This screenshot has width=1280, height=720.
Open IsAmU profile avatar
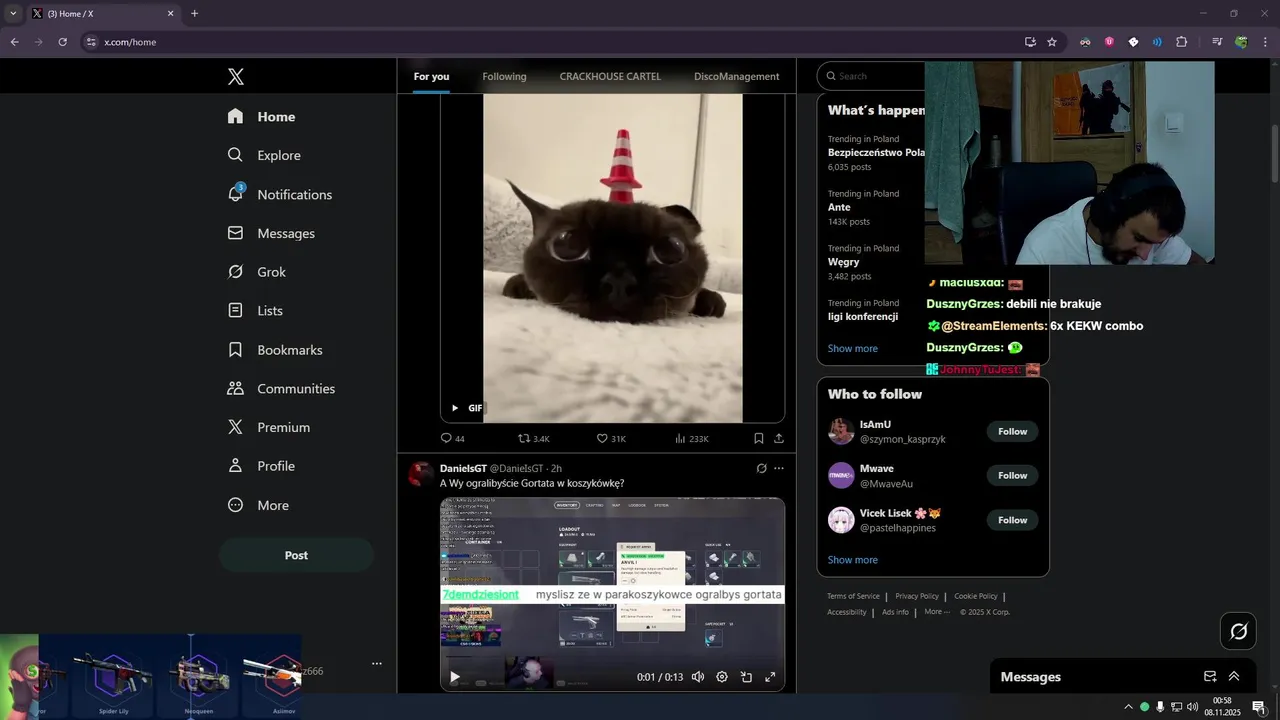(841, 431)
